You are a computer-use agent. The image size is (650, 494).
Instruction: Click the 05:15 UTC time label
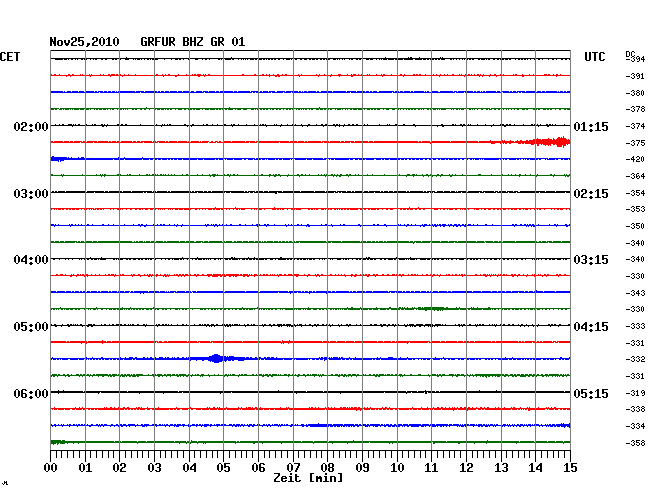coord(591,393)
